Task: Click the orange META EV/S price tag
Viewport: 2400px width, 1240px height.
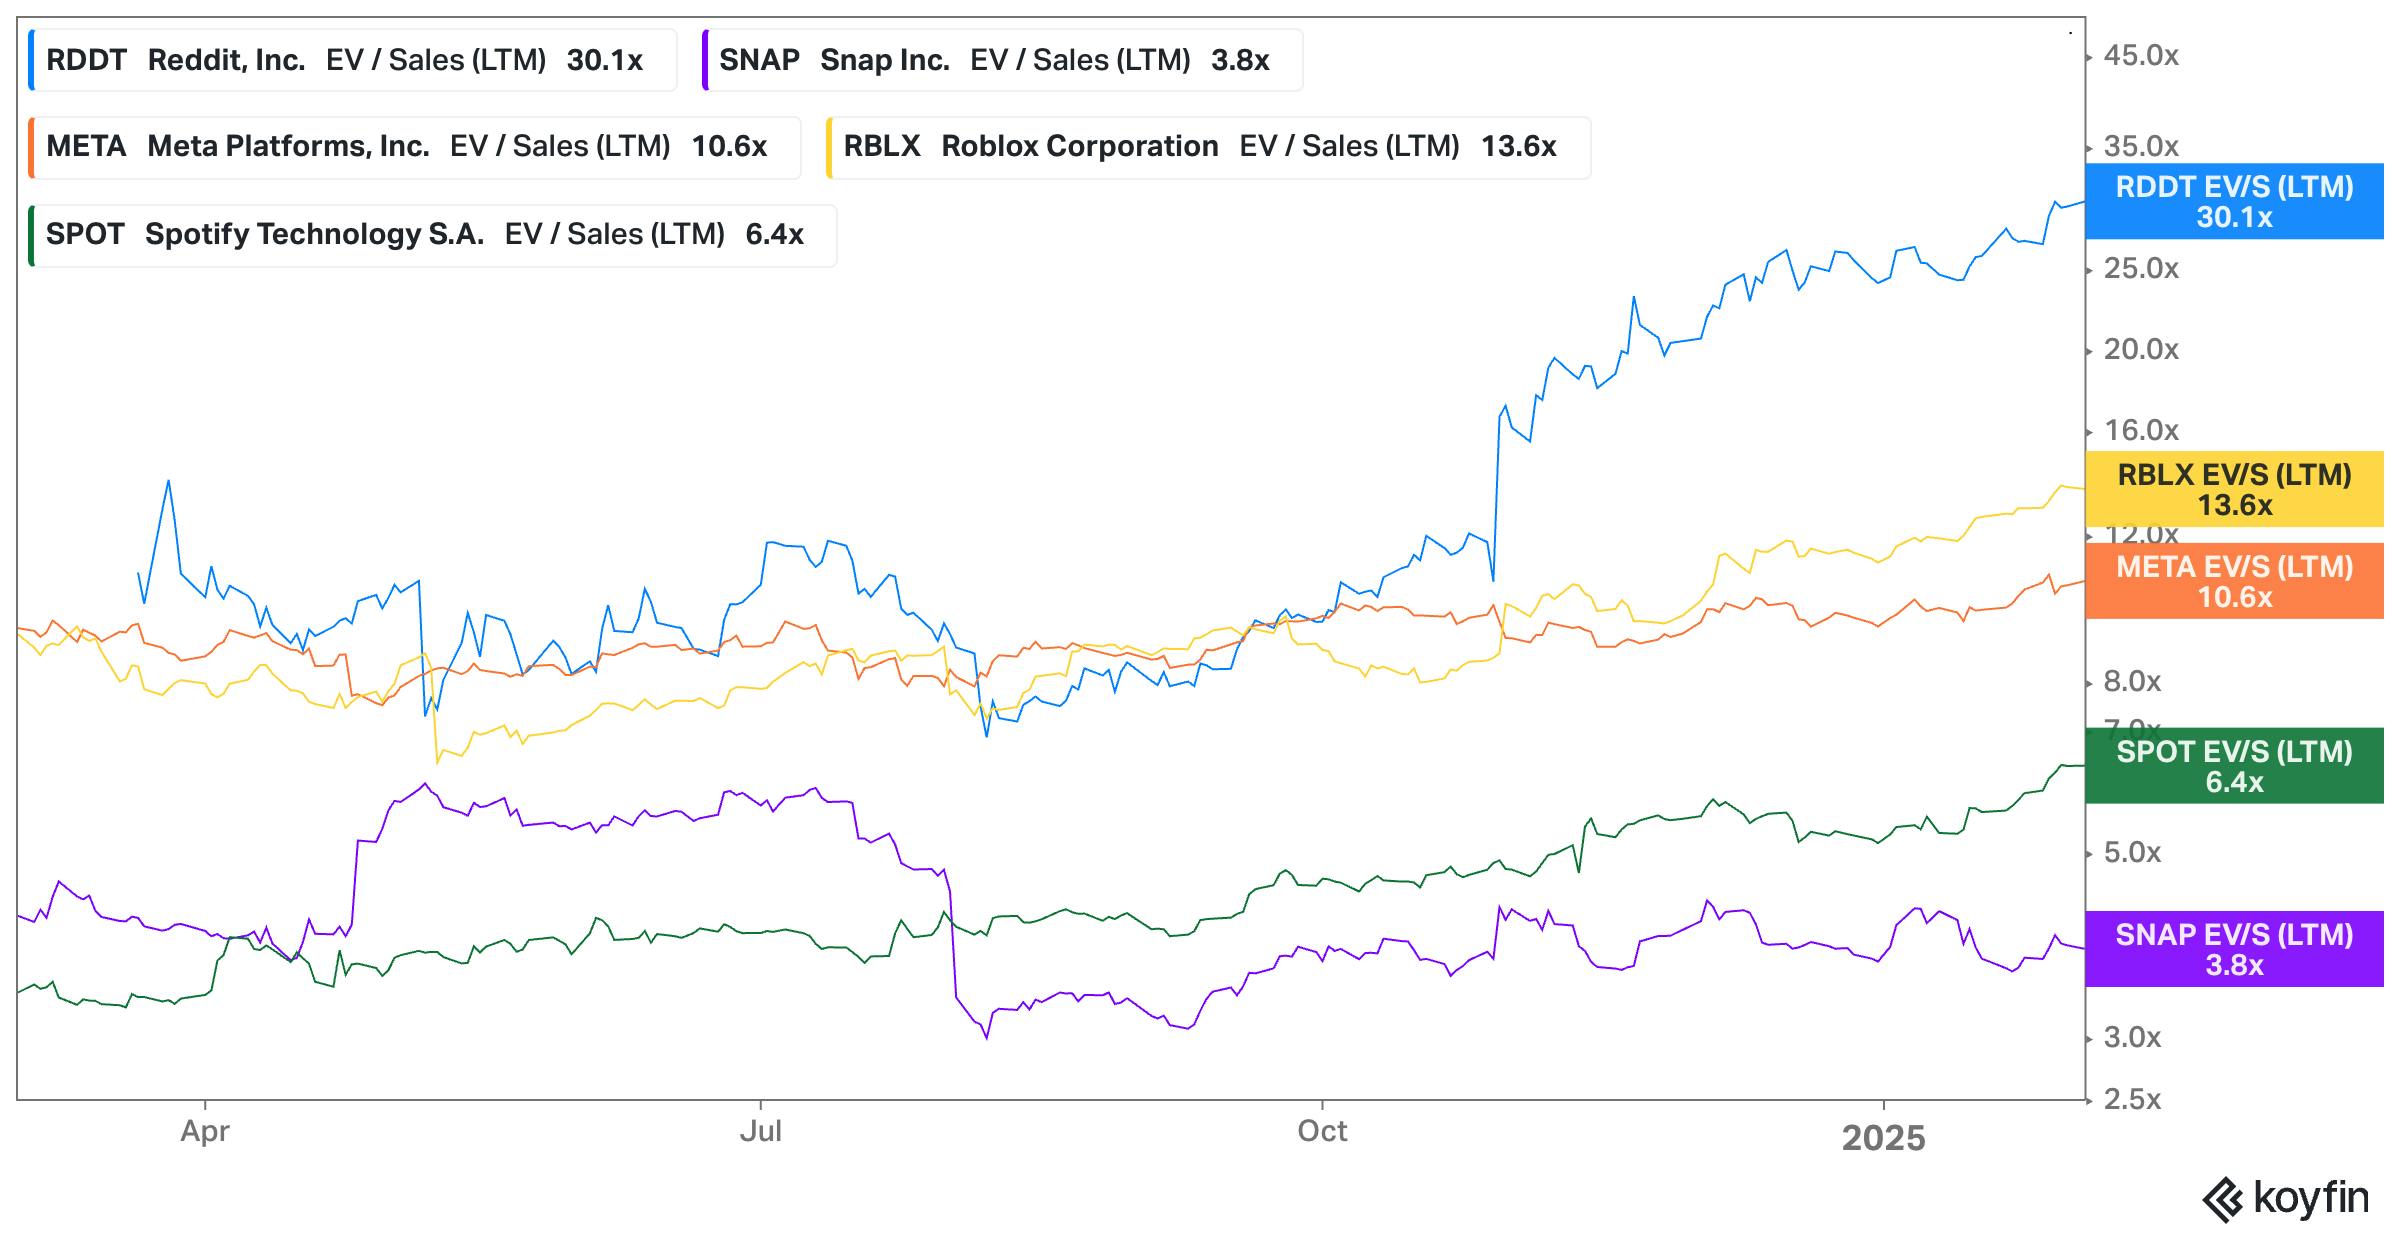Action: [2234, 582]
